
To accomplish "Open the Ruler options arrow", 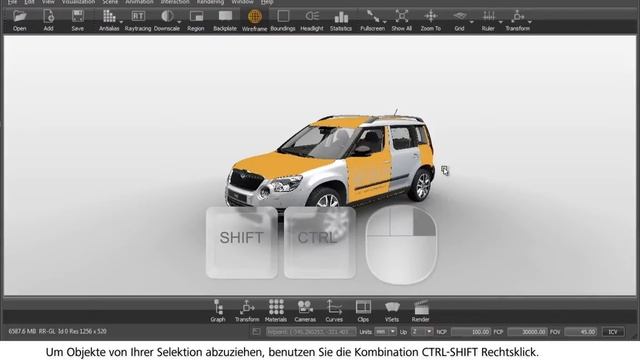I will (500, 21).
